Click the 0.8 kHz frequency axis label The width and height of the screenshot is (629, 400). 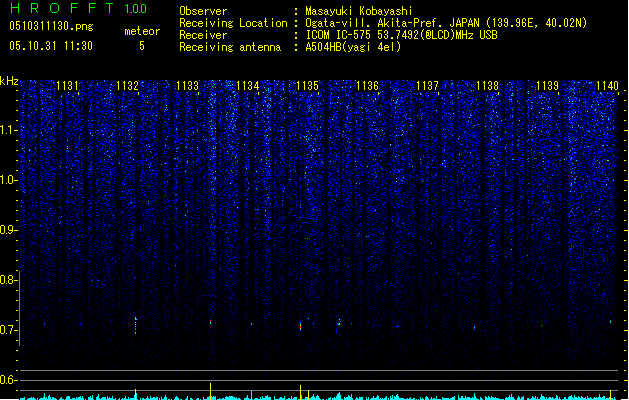coord(9,280)
